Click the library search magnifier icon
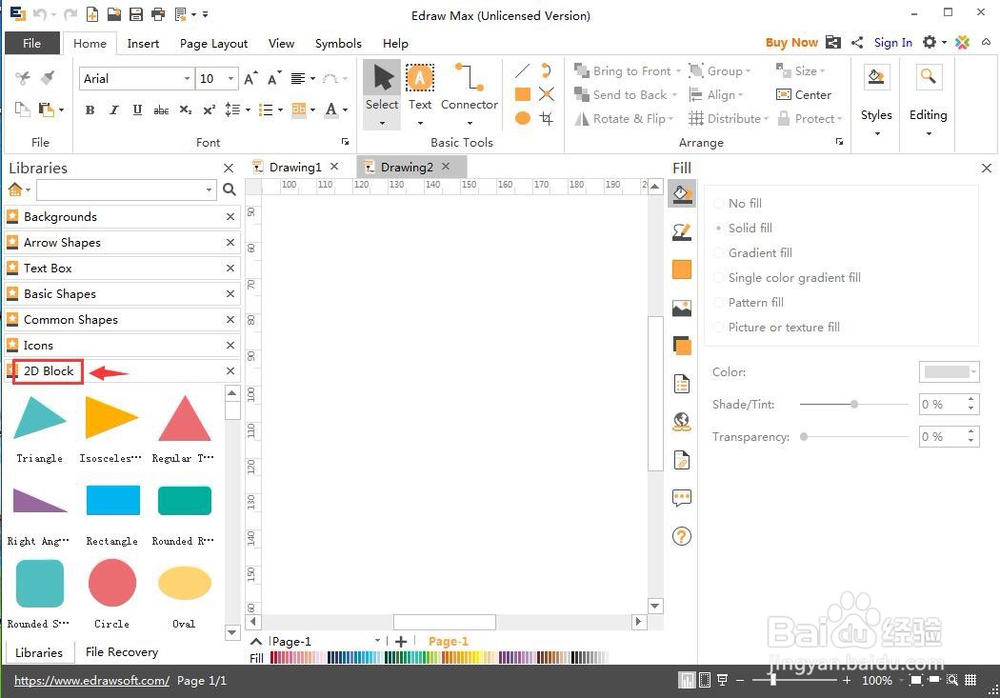 (230, 189)
